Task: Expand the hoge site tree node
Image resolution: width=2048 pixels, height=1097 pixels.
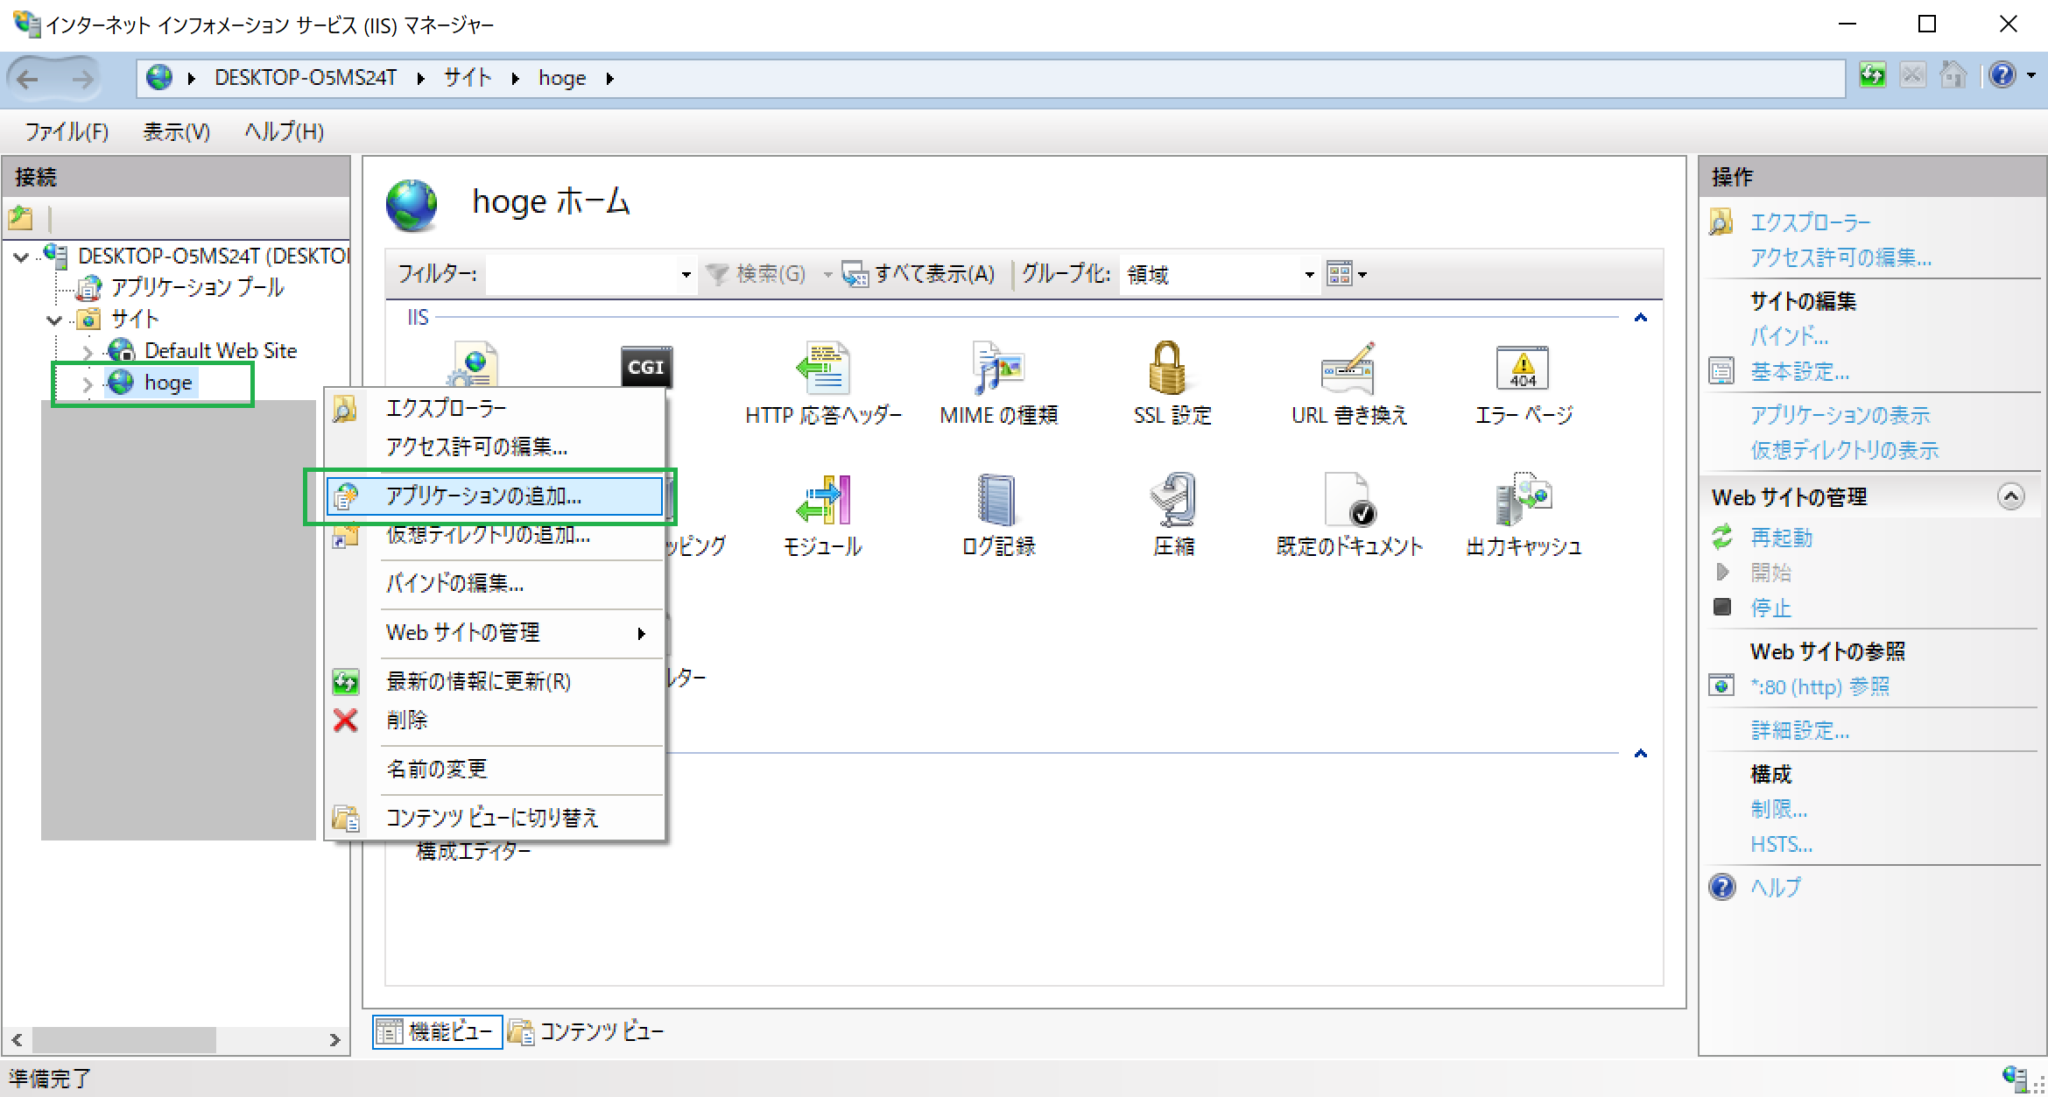Action: (88, 384)
